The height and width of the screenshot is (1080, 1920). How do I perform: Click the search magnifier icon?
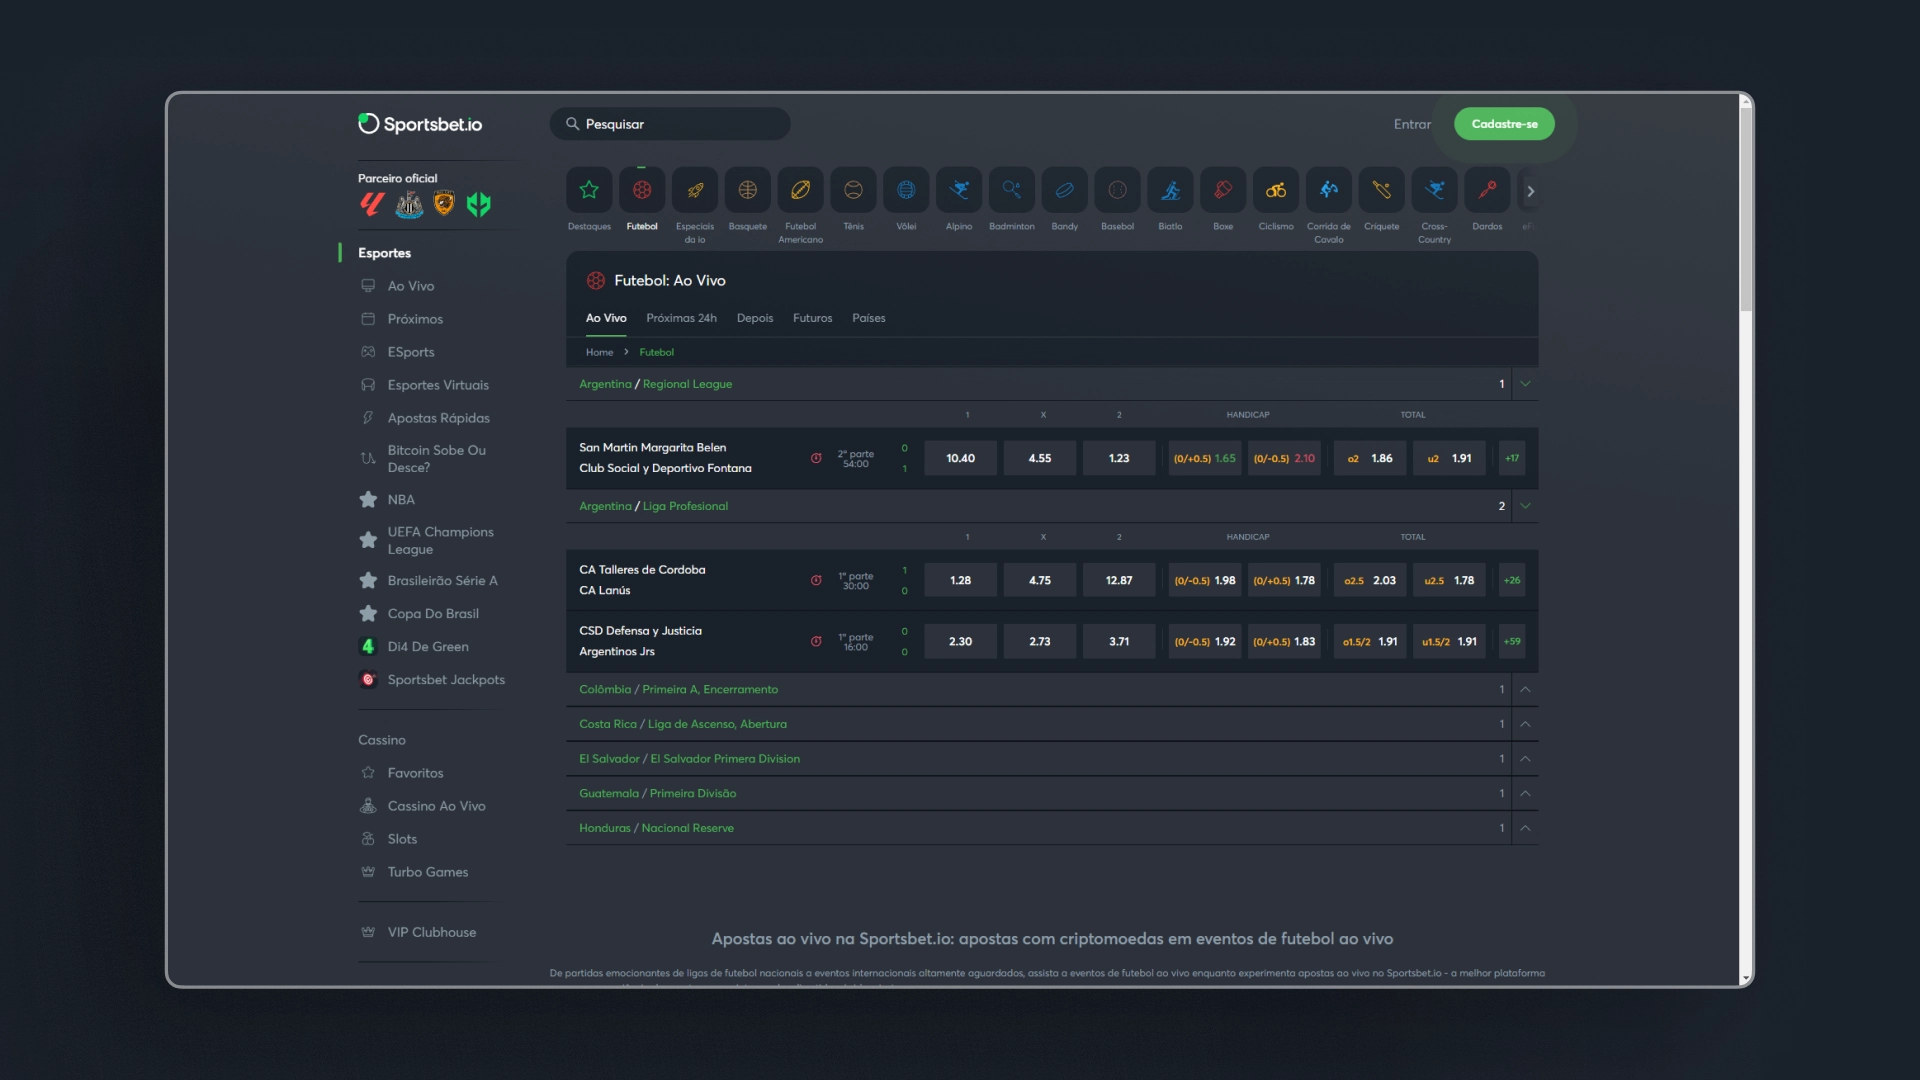573,124
